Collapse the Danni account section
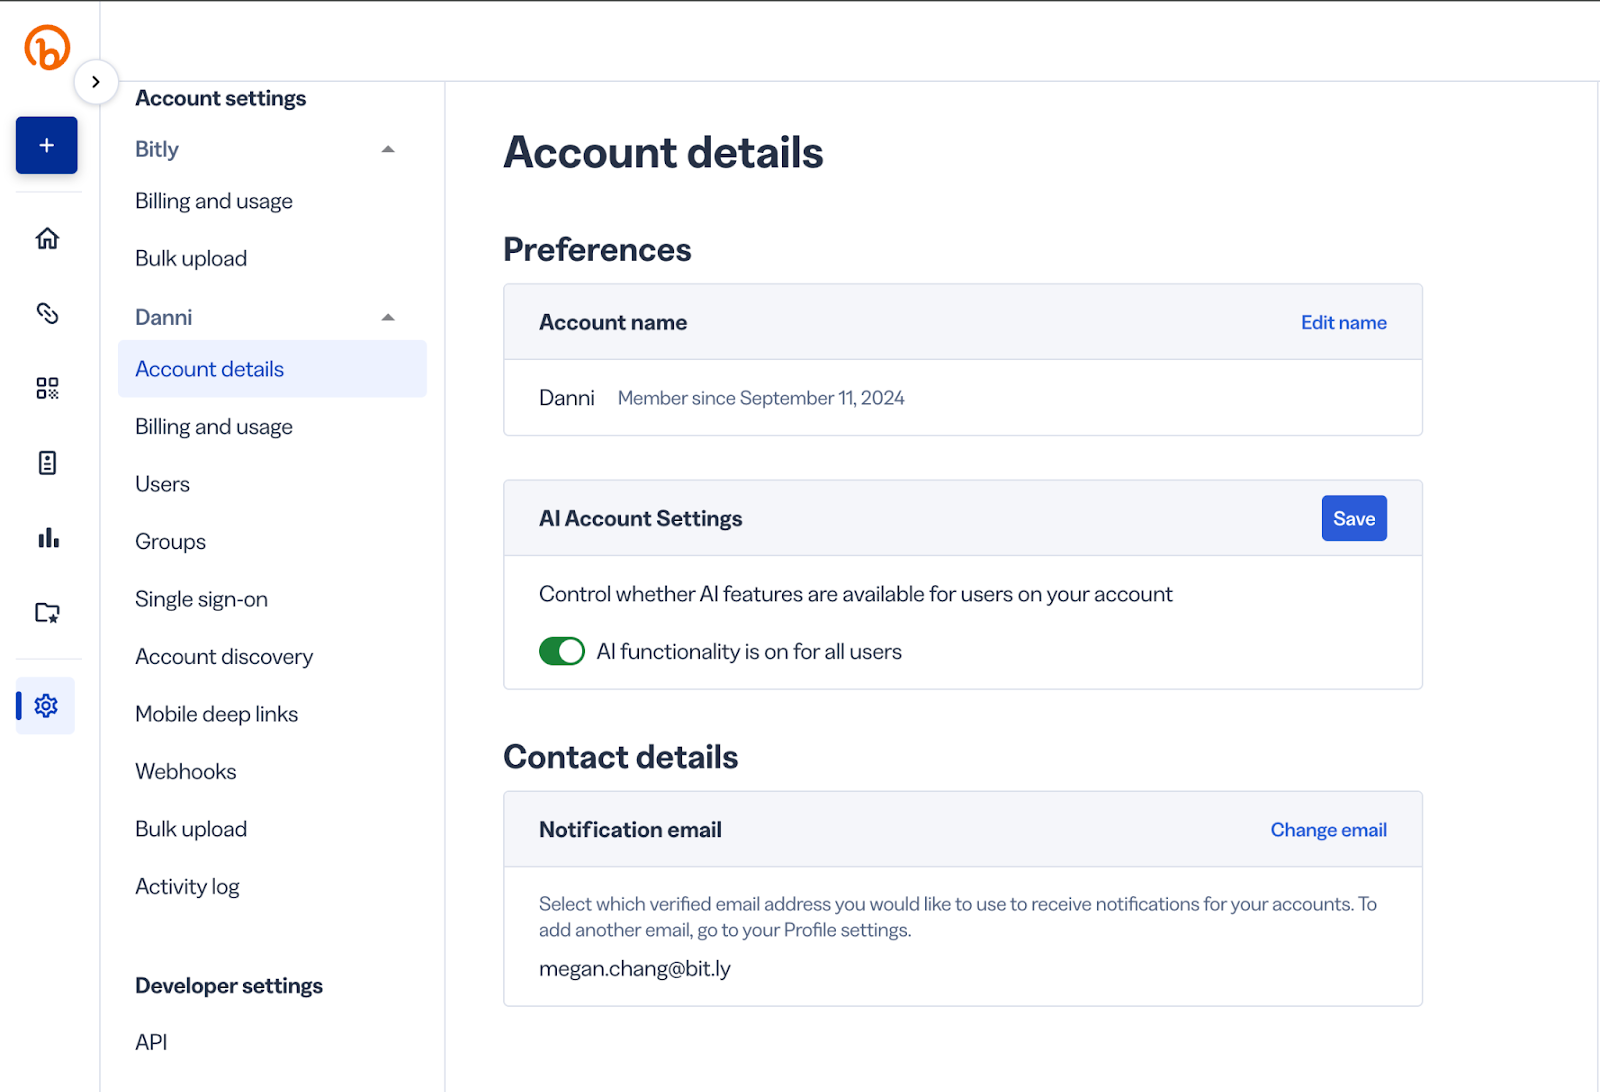This screenshot has height=1092, width=1600. point(388,317)
